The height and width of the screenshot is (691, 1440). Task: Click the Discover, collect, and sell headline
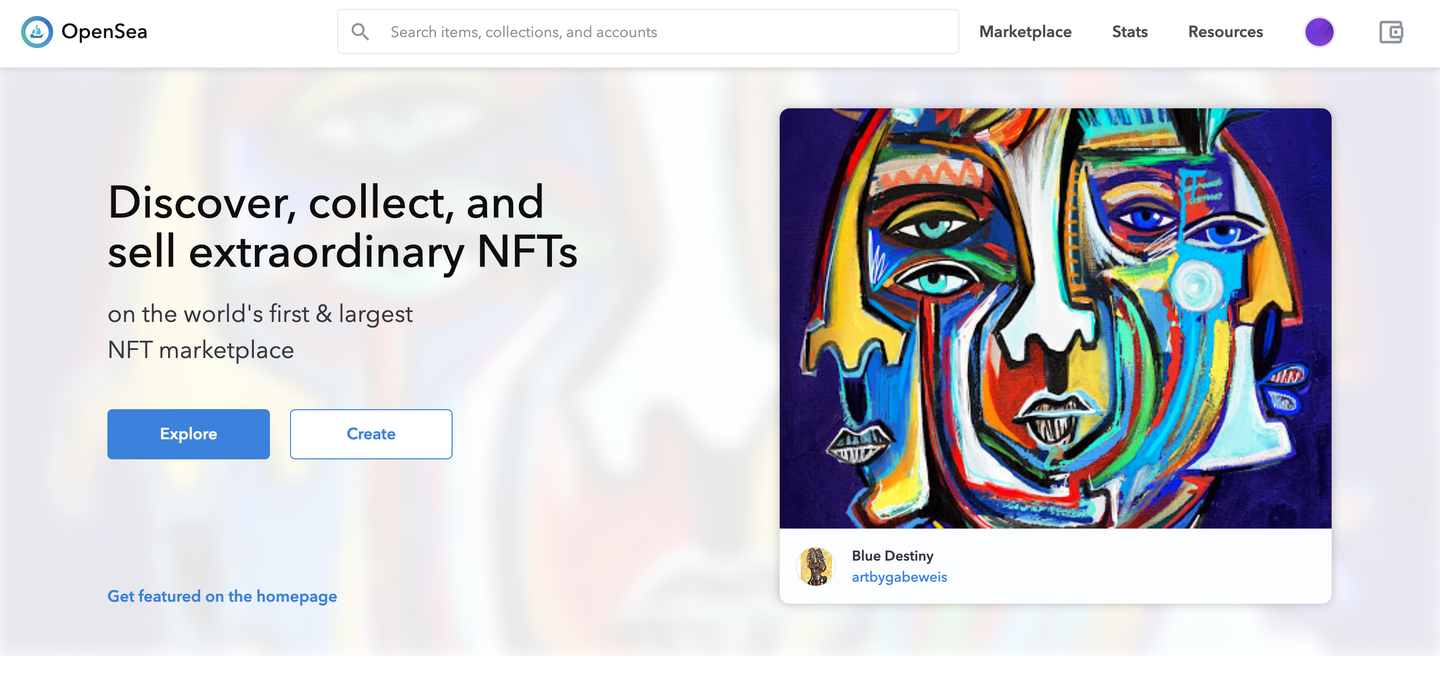[342, 227]
